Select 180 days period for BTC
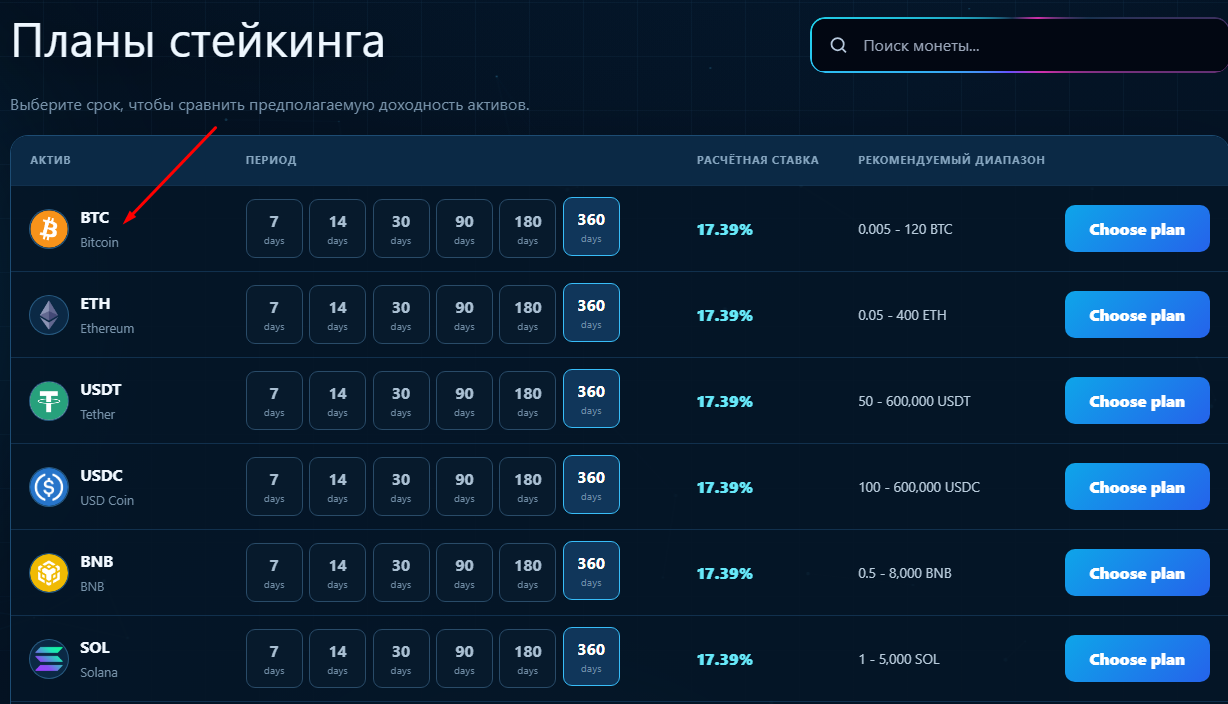This screenshot has width=1228, height=704. click(528, 229)
